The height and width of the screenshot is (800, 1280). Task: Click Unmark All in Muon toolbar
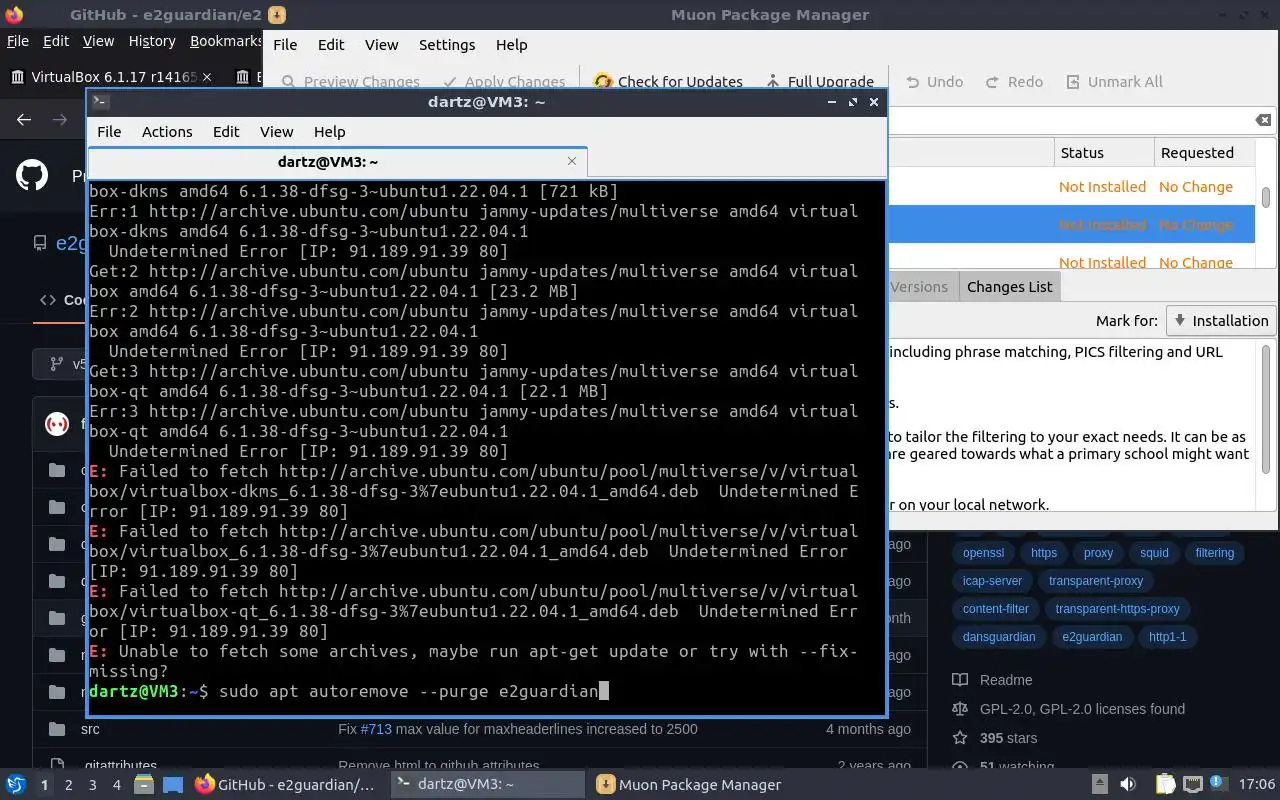(x=1114, y=82)
